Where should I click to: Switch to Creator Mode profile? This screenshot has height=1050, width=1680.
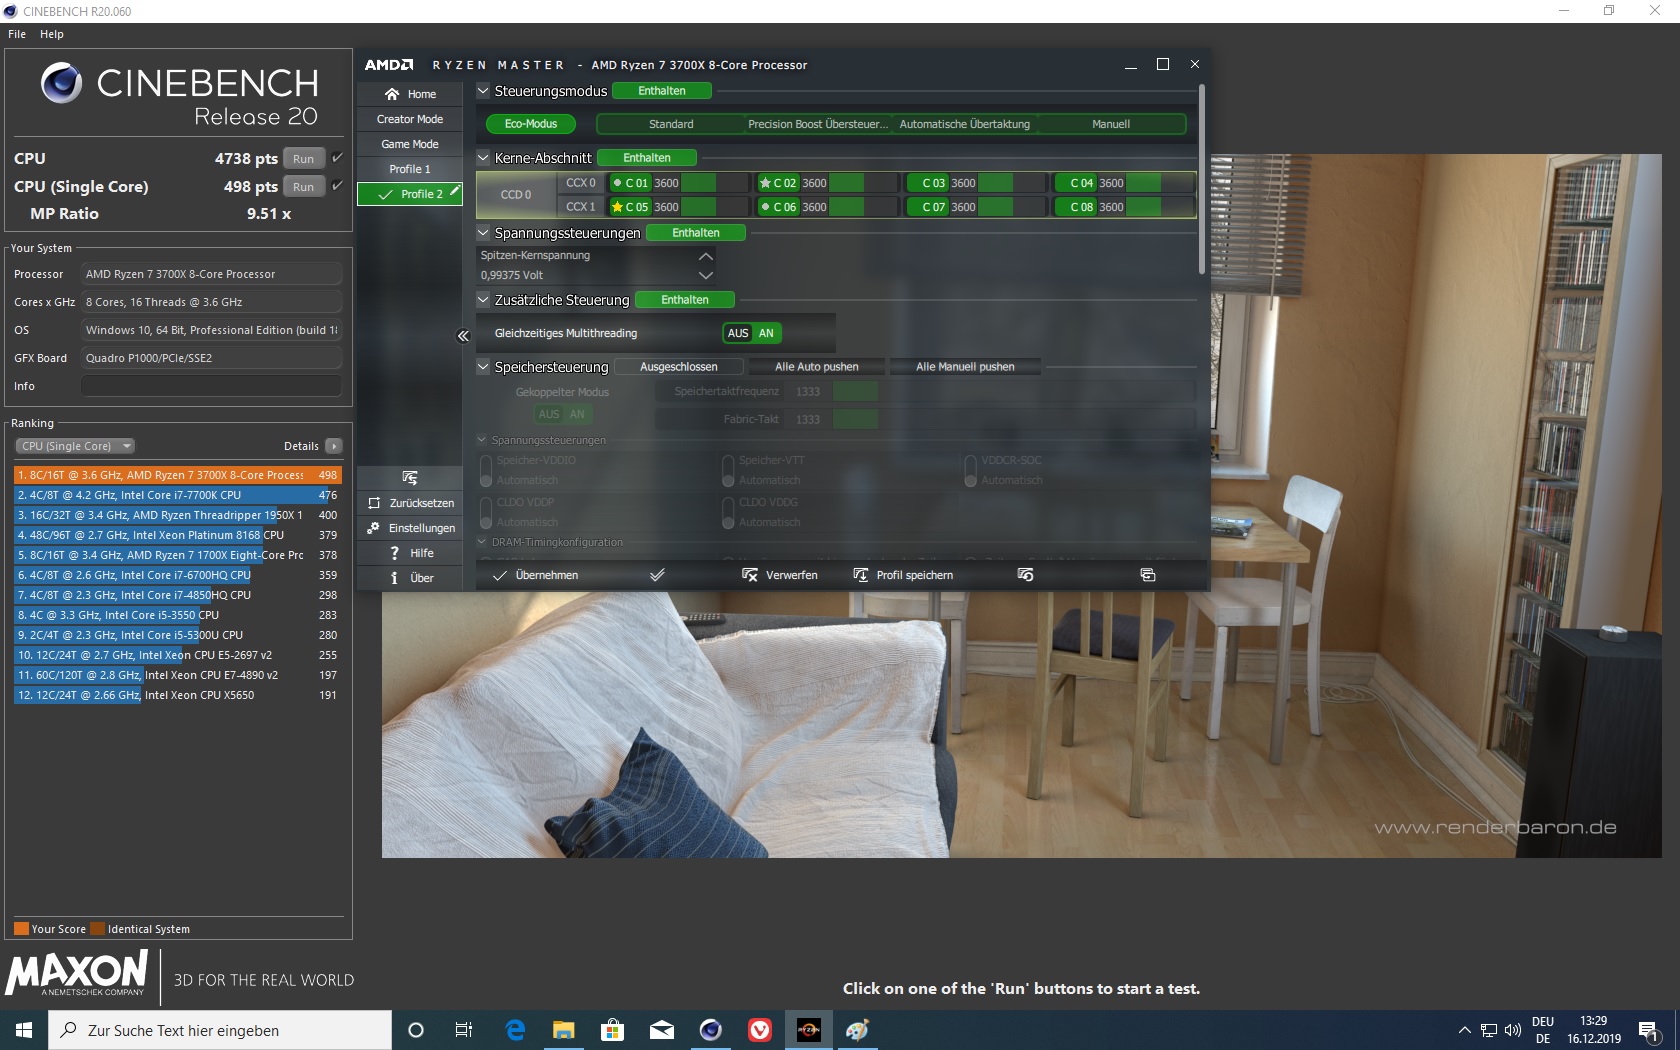pos(410,119)
